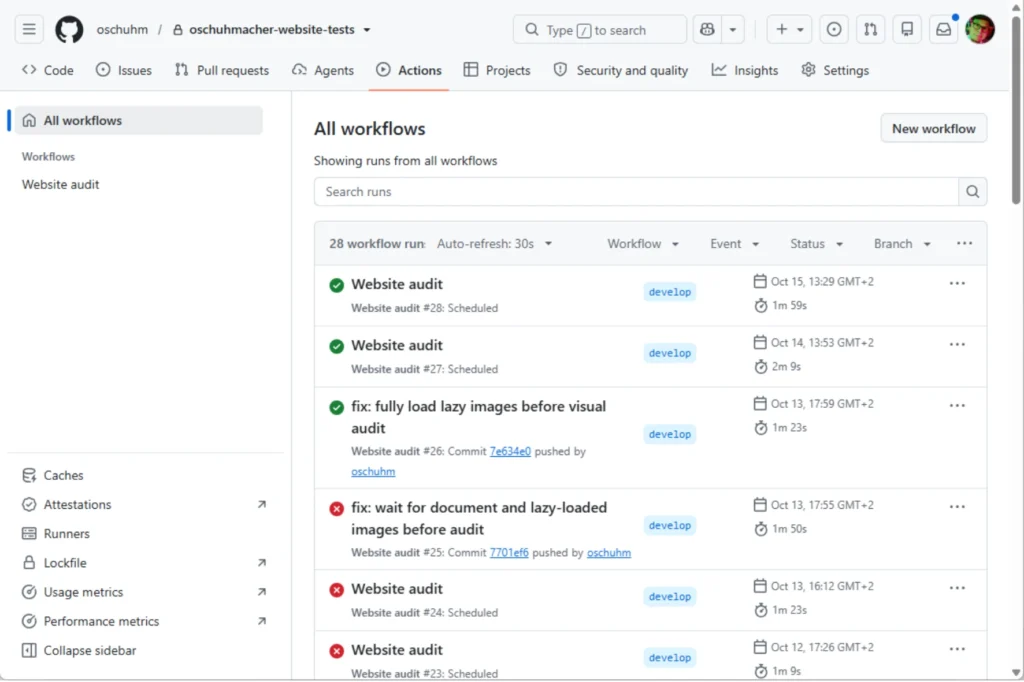
Task: Open Website audit run #27
Action: [x=397, y=345]
